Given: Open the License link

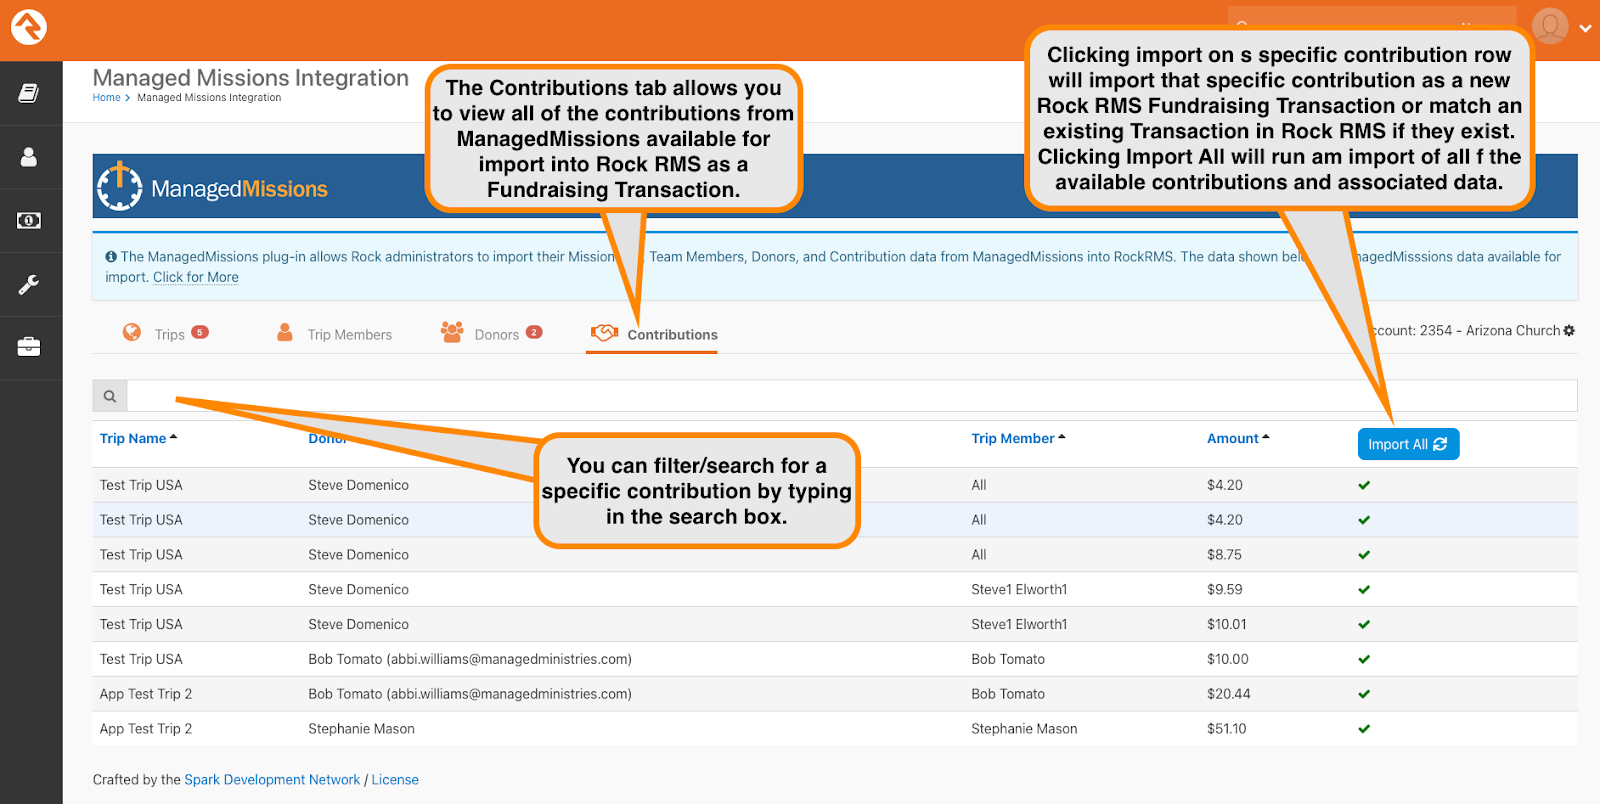Looking at the screenshot, I should tap(395, 780).
